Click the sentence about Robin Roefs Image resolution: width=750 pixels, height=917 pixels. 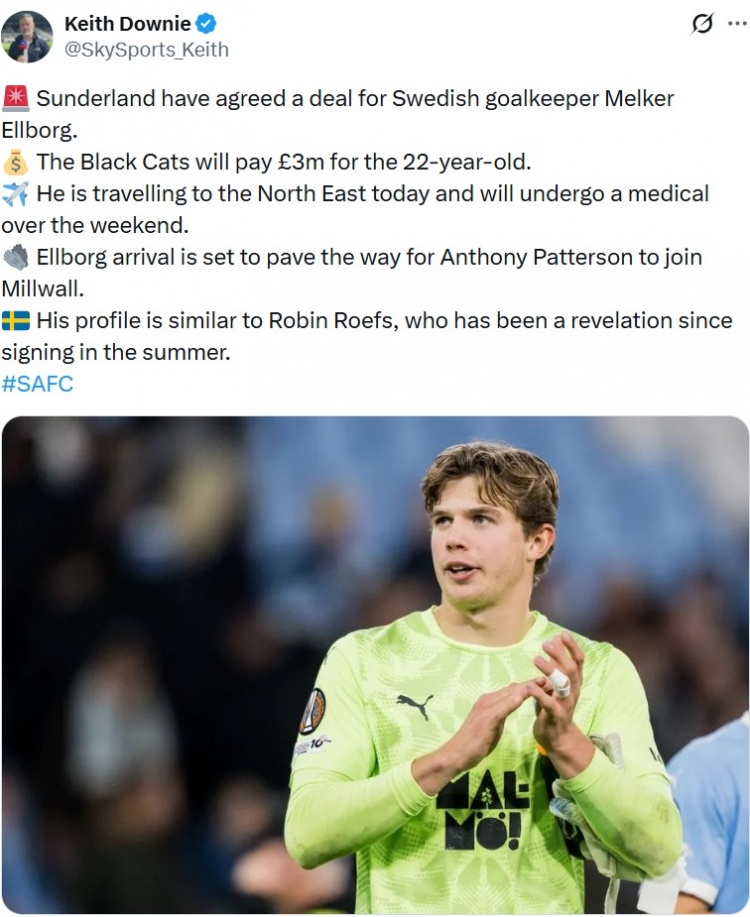pos(367,336)
